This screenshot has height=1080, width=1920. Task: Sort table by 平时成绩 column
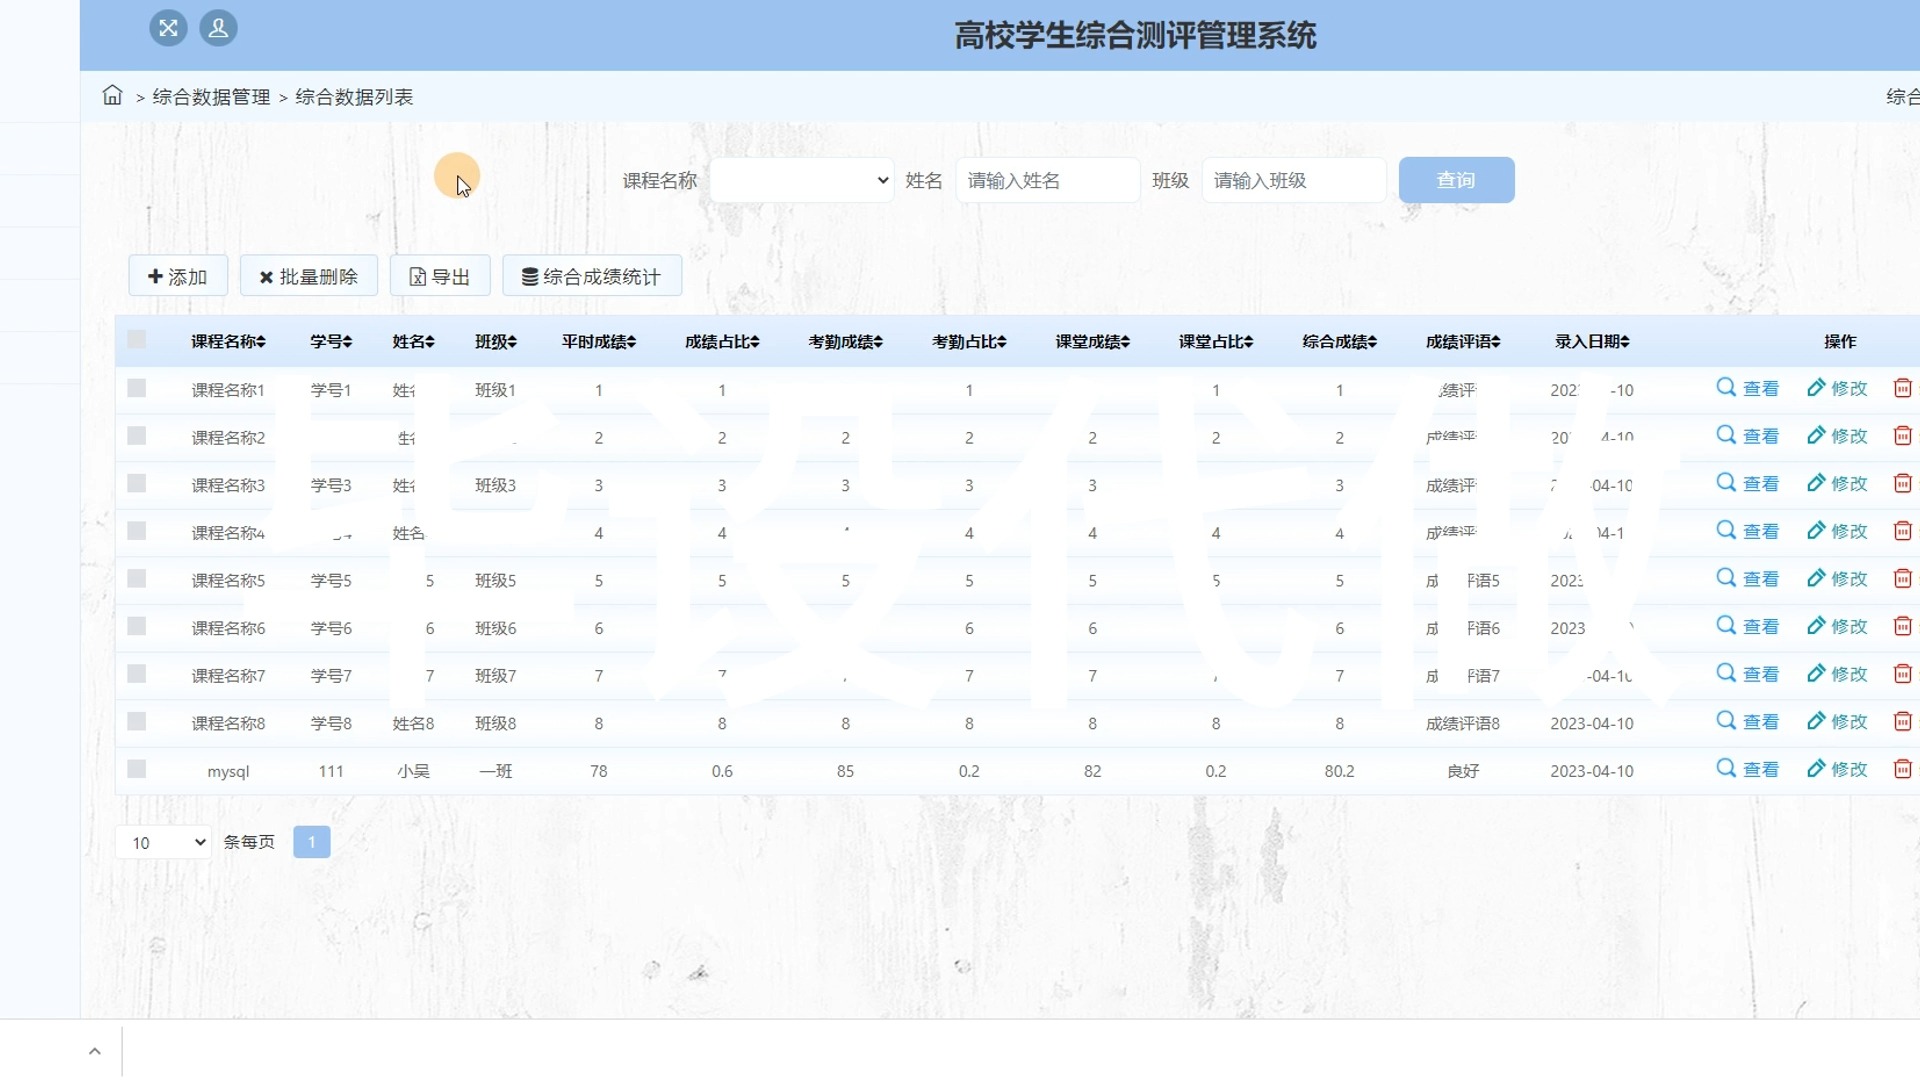tap(599, 342)
